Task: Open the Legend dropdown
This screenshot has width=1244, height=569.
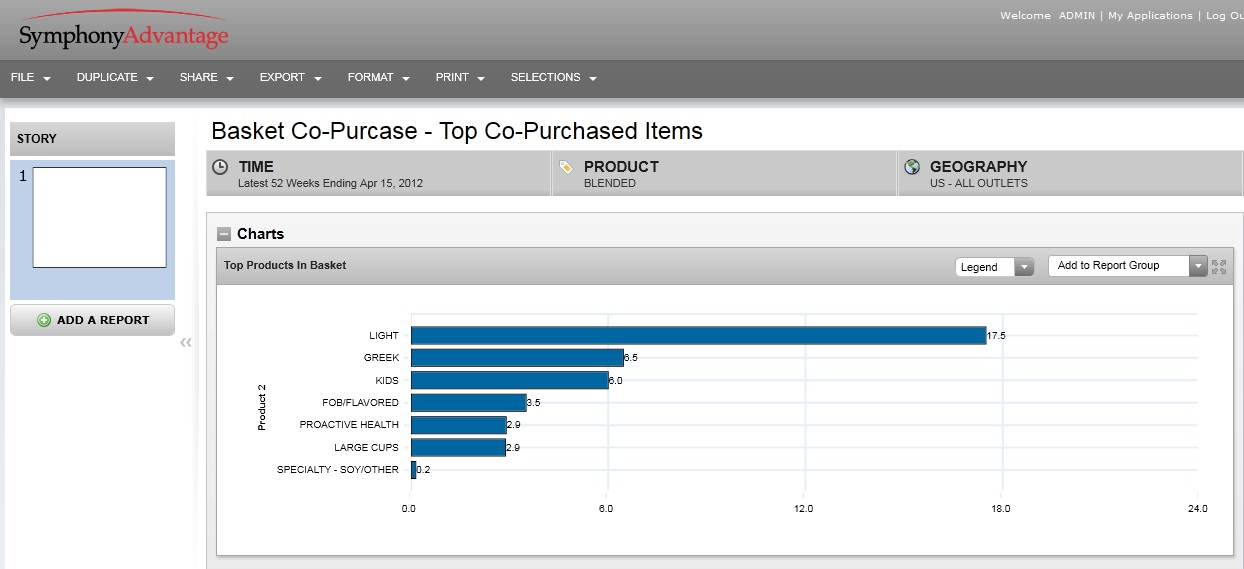Action: click(994, 267)
